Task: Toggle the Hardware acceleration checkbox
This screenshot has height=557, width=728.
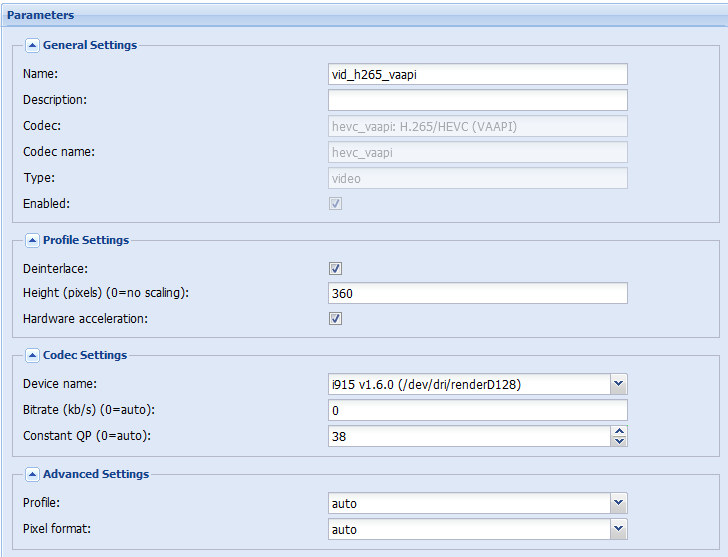Action: coord(335,318)
